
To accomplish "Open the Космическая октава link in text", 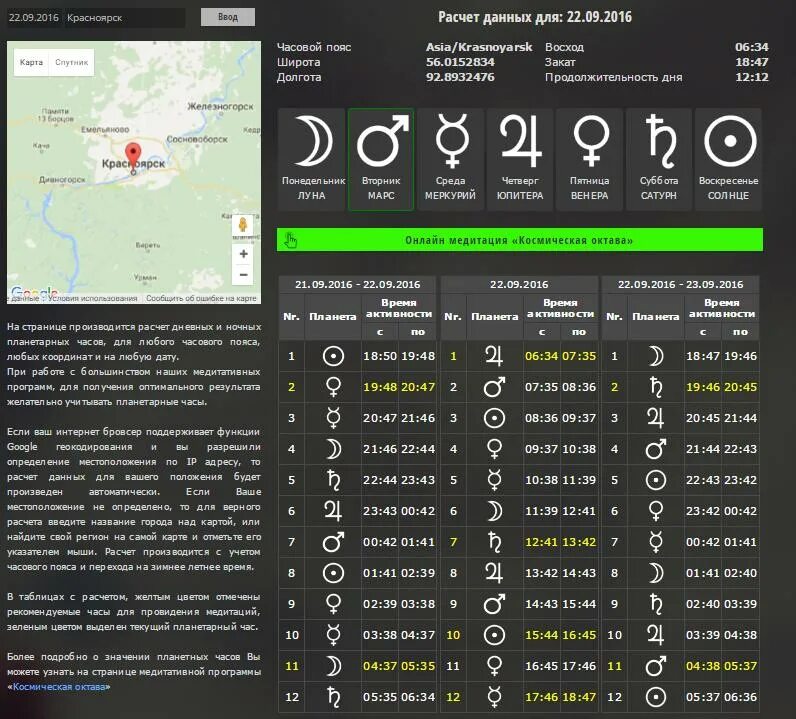I will point(59,687).
